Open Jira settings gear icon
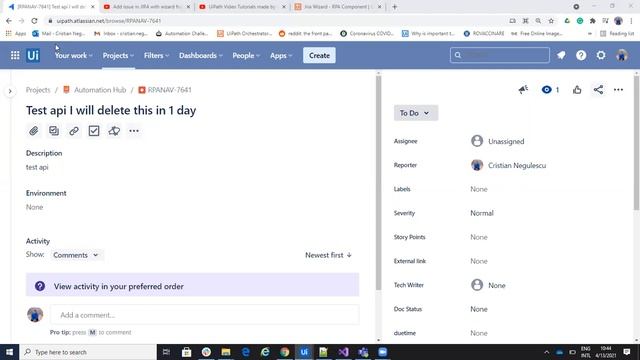This screenshot has height=360, width=640. click(601, 55)
